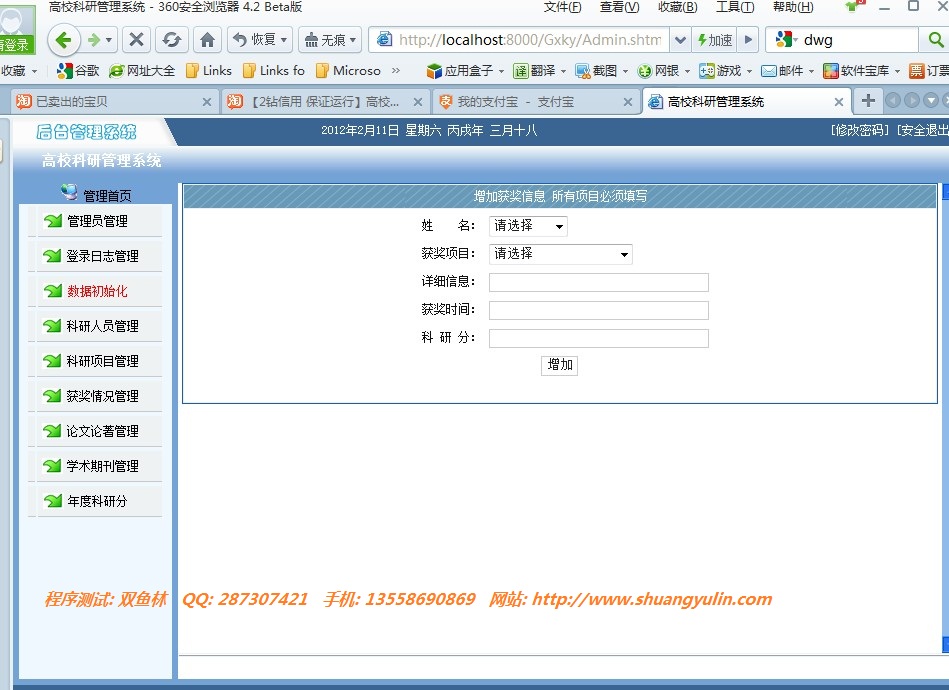
Task: Open a new tab with plus button
Action: pyautogui.click(x=868, y=100)
